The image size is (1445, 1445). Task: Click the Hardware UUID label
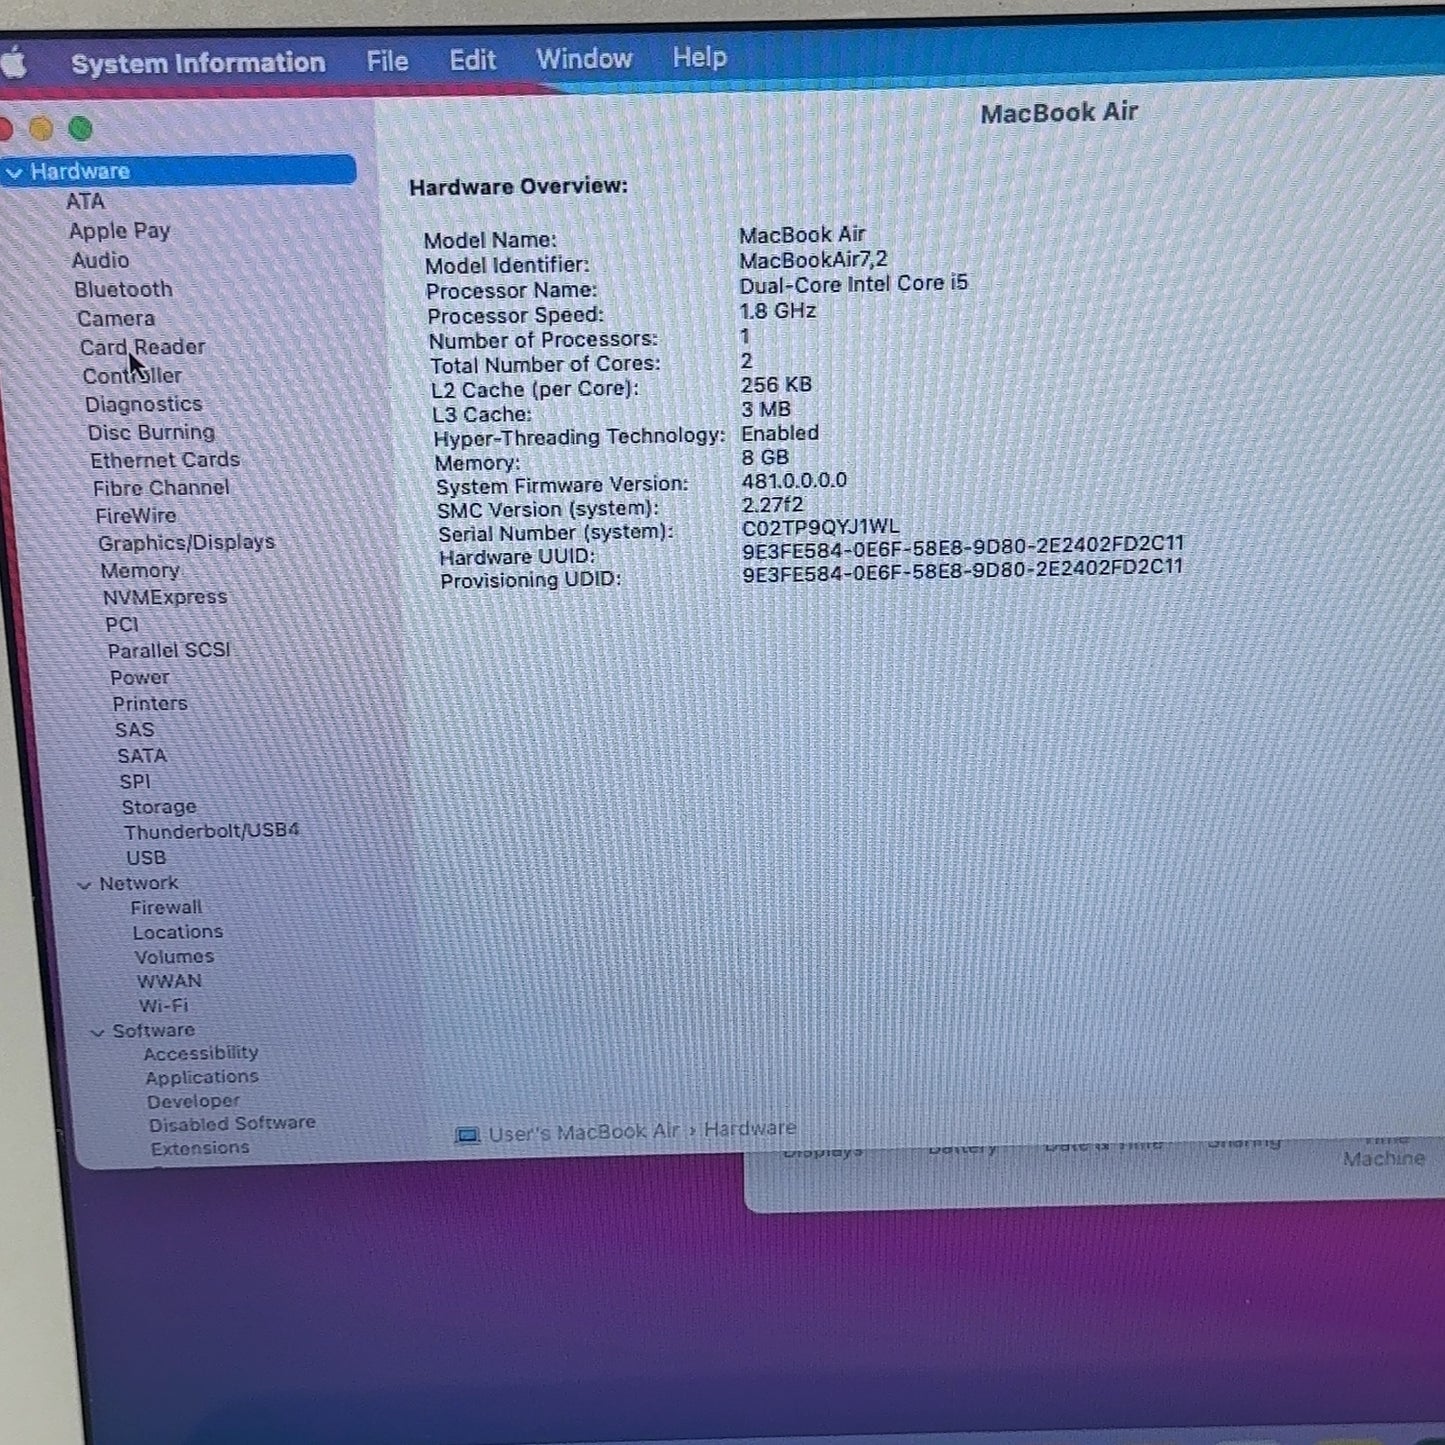click(517, 557)
